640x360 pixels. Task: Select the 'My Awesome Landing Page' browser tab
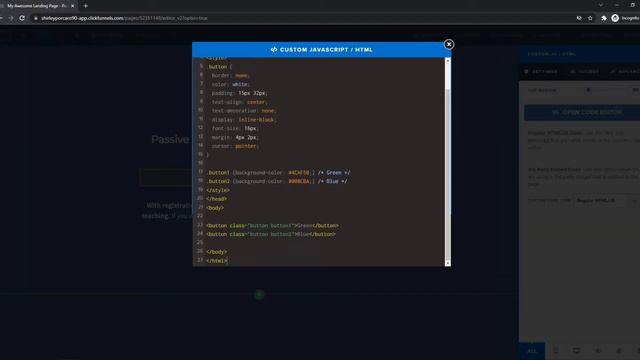point(37,6)
